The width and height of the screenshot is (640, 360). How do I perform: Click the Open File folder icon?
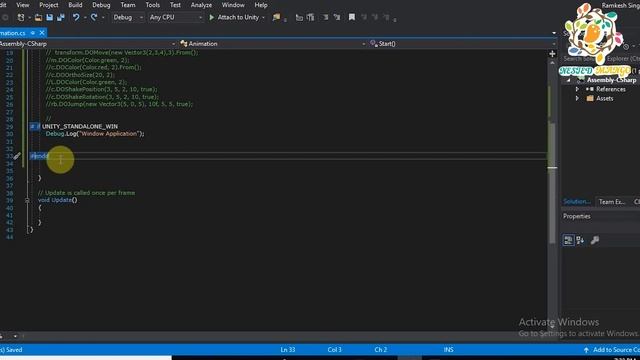(x=38, y=17)
